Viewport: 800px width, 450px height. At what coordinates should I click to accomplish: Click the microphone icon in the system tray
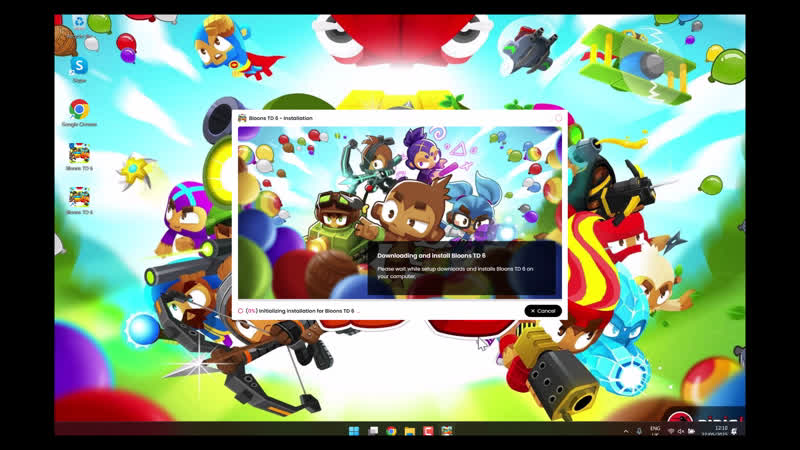click(639, 432)
